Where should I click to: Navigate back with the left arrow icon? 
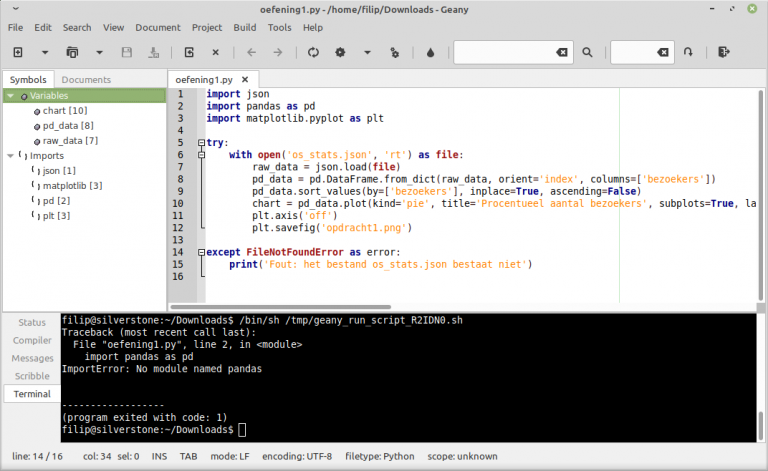click(251, 52)
